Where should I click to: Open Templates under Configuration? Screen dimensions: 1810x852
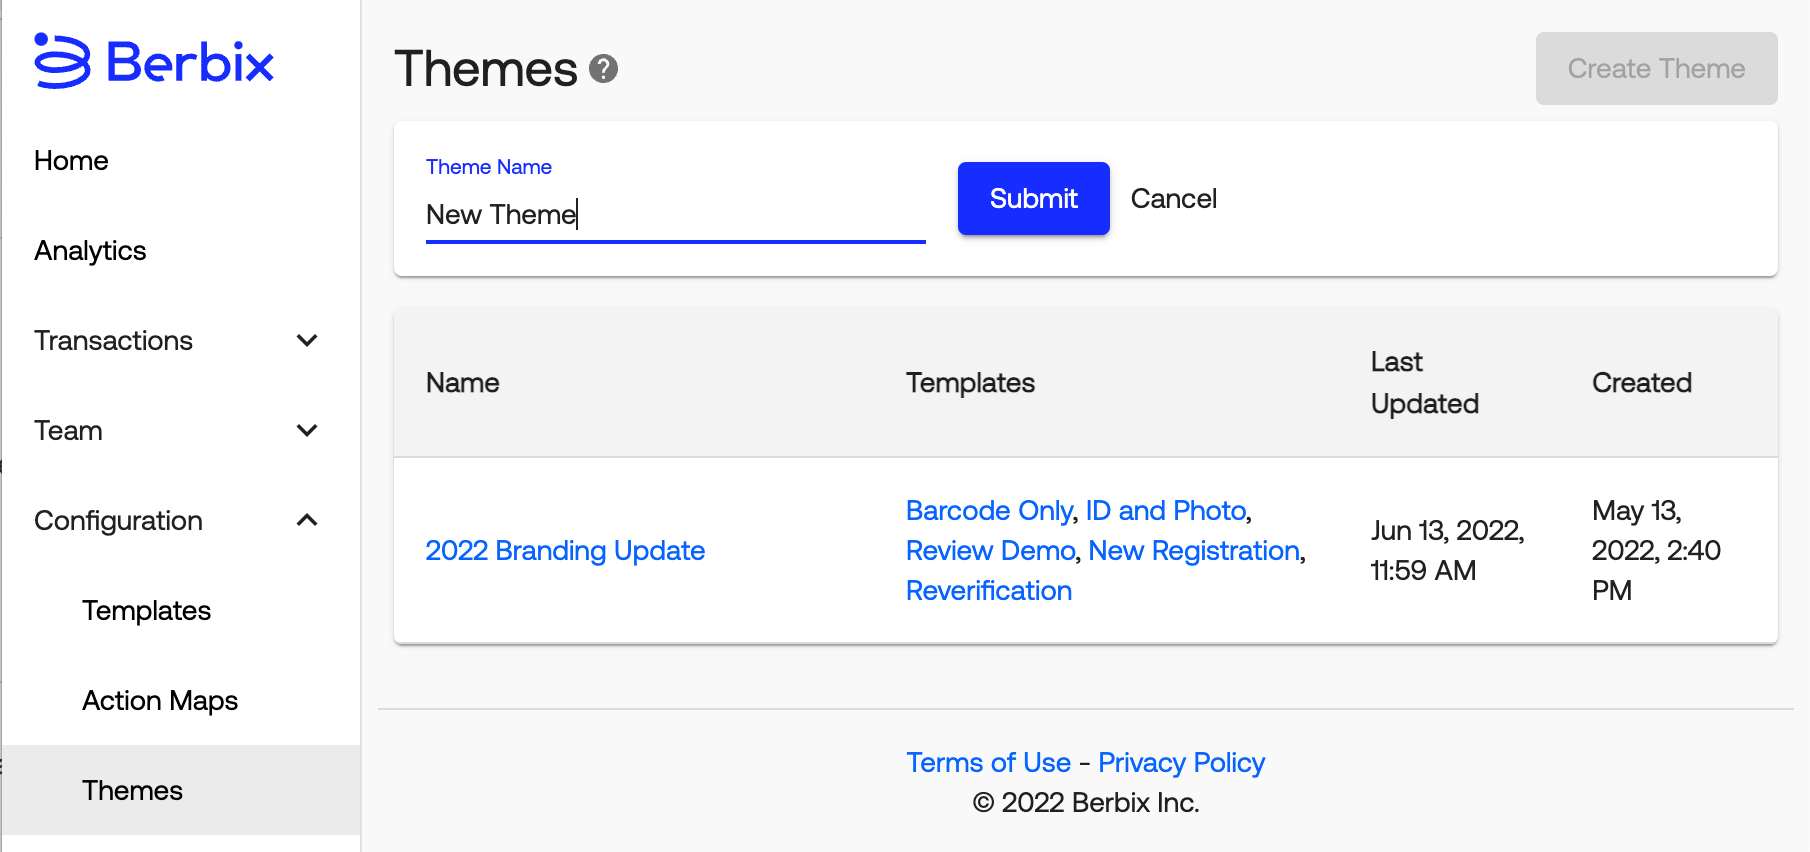pyautogui.click(x=146, y=611)
